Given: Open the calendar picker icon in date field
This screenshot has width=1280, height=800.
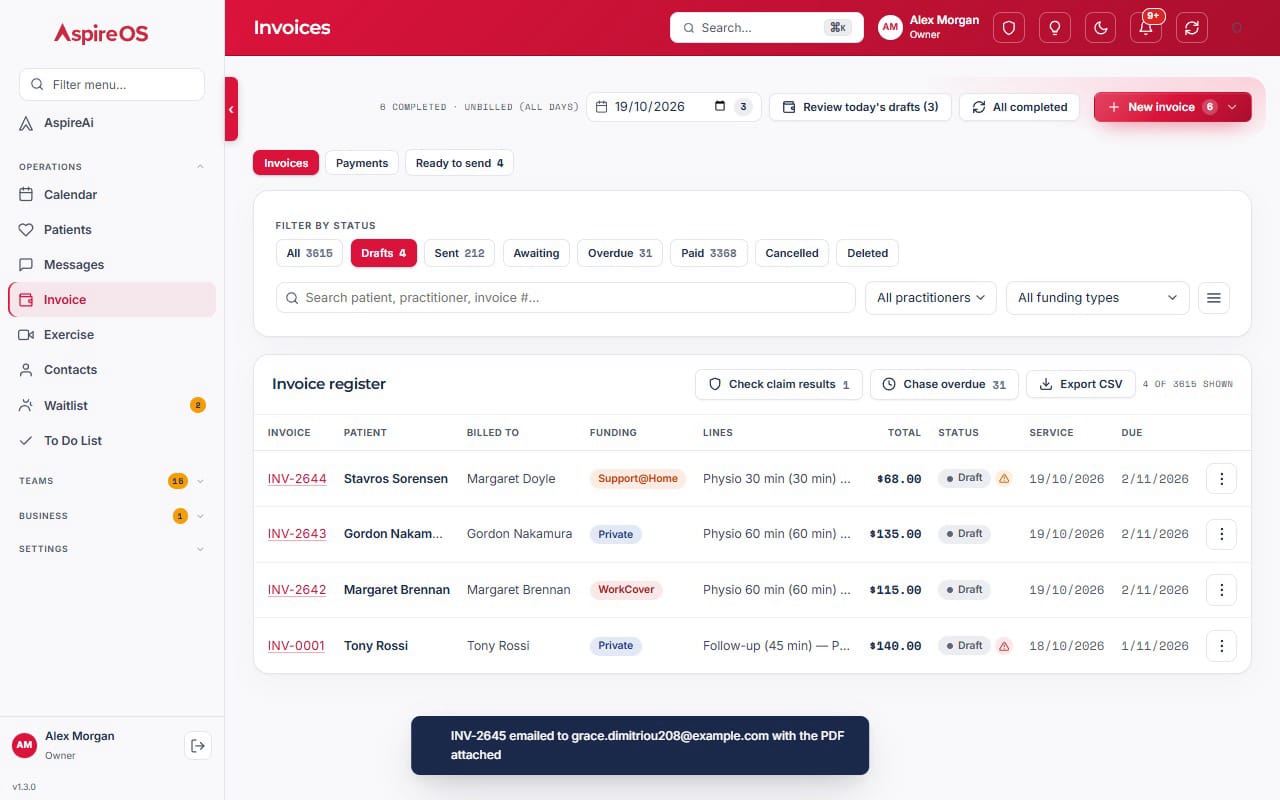Looking at the screenshot, I should [x=721, y=107].
